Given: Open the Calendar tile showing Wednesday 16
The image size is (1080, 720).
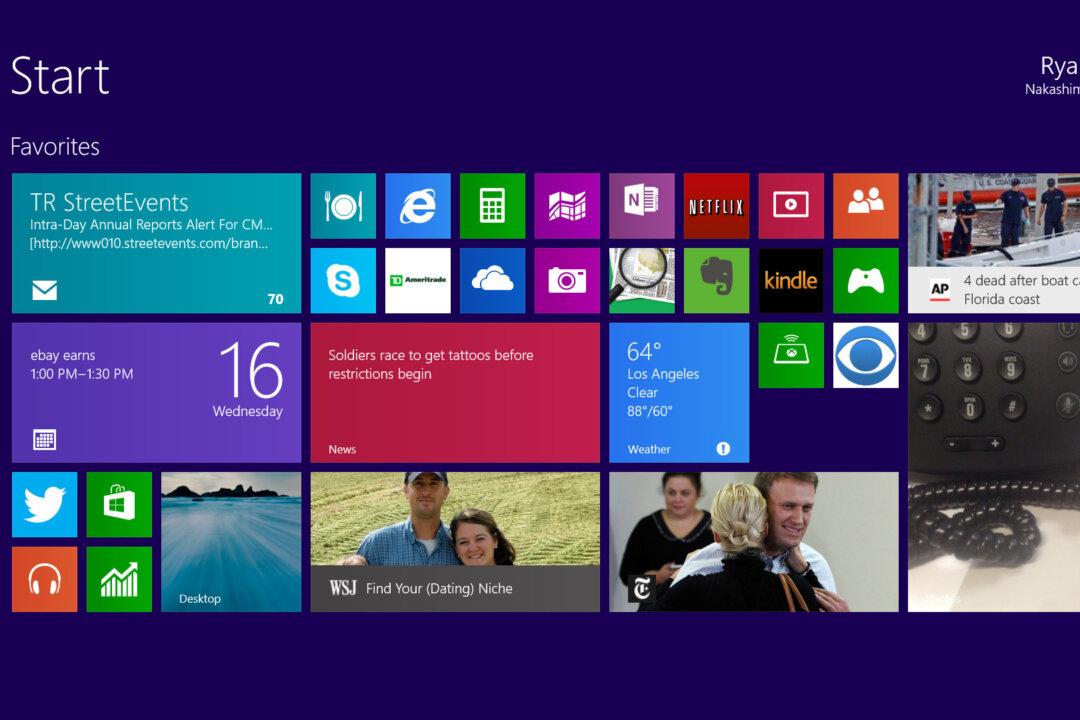Looking at the screenshot, I should click(156, 392).
